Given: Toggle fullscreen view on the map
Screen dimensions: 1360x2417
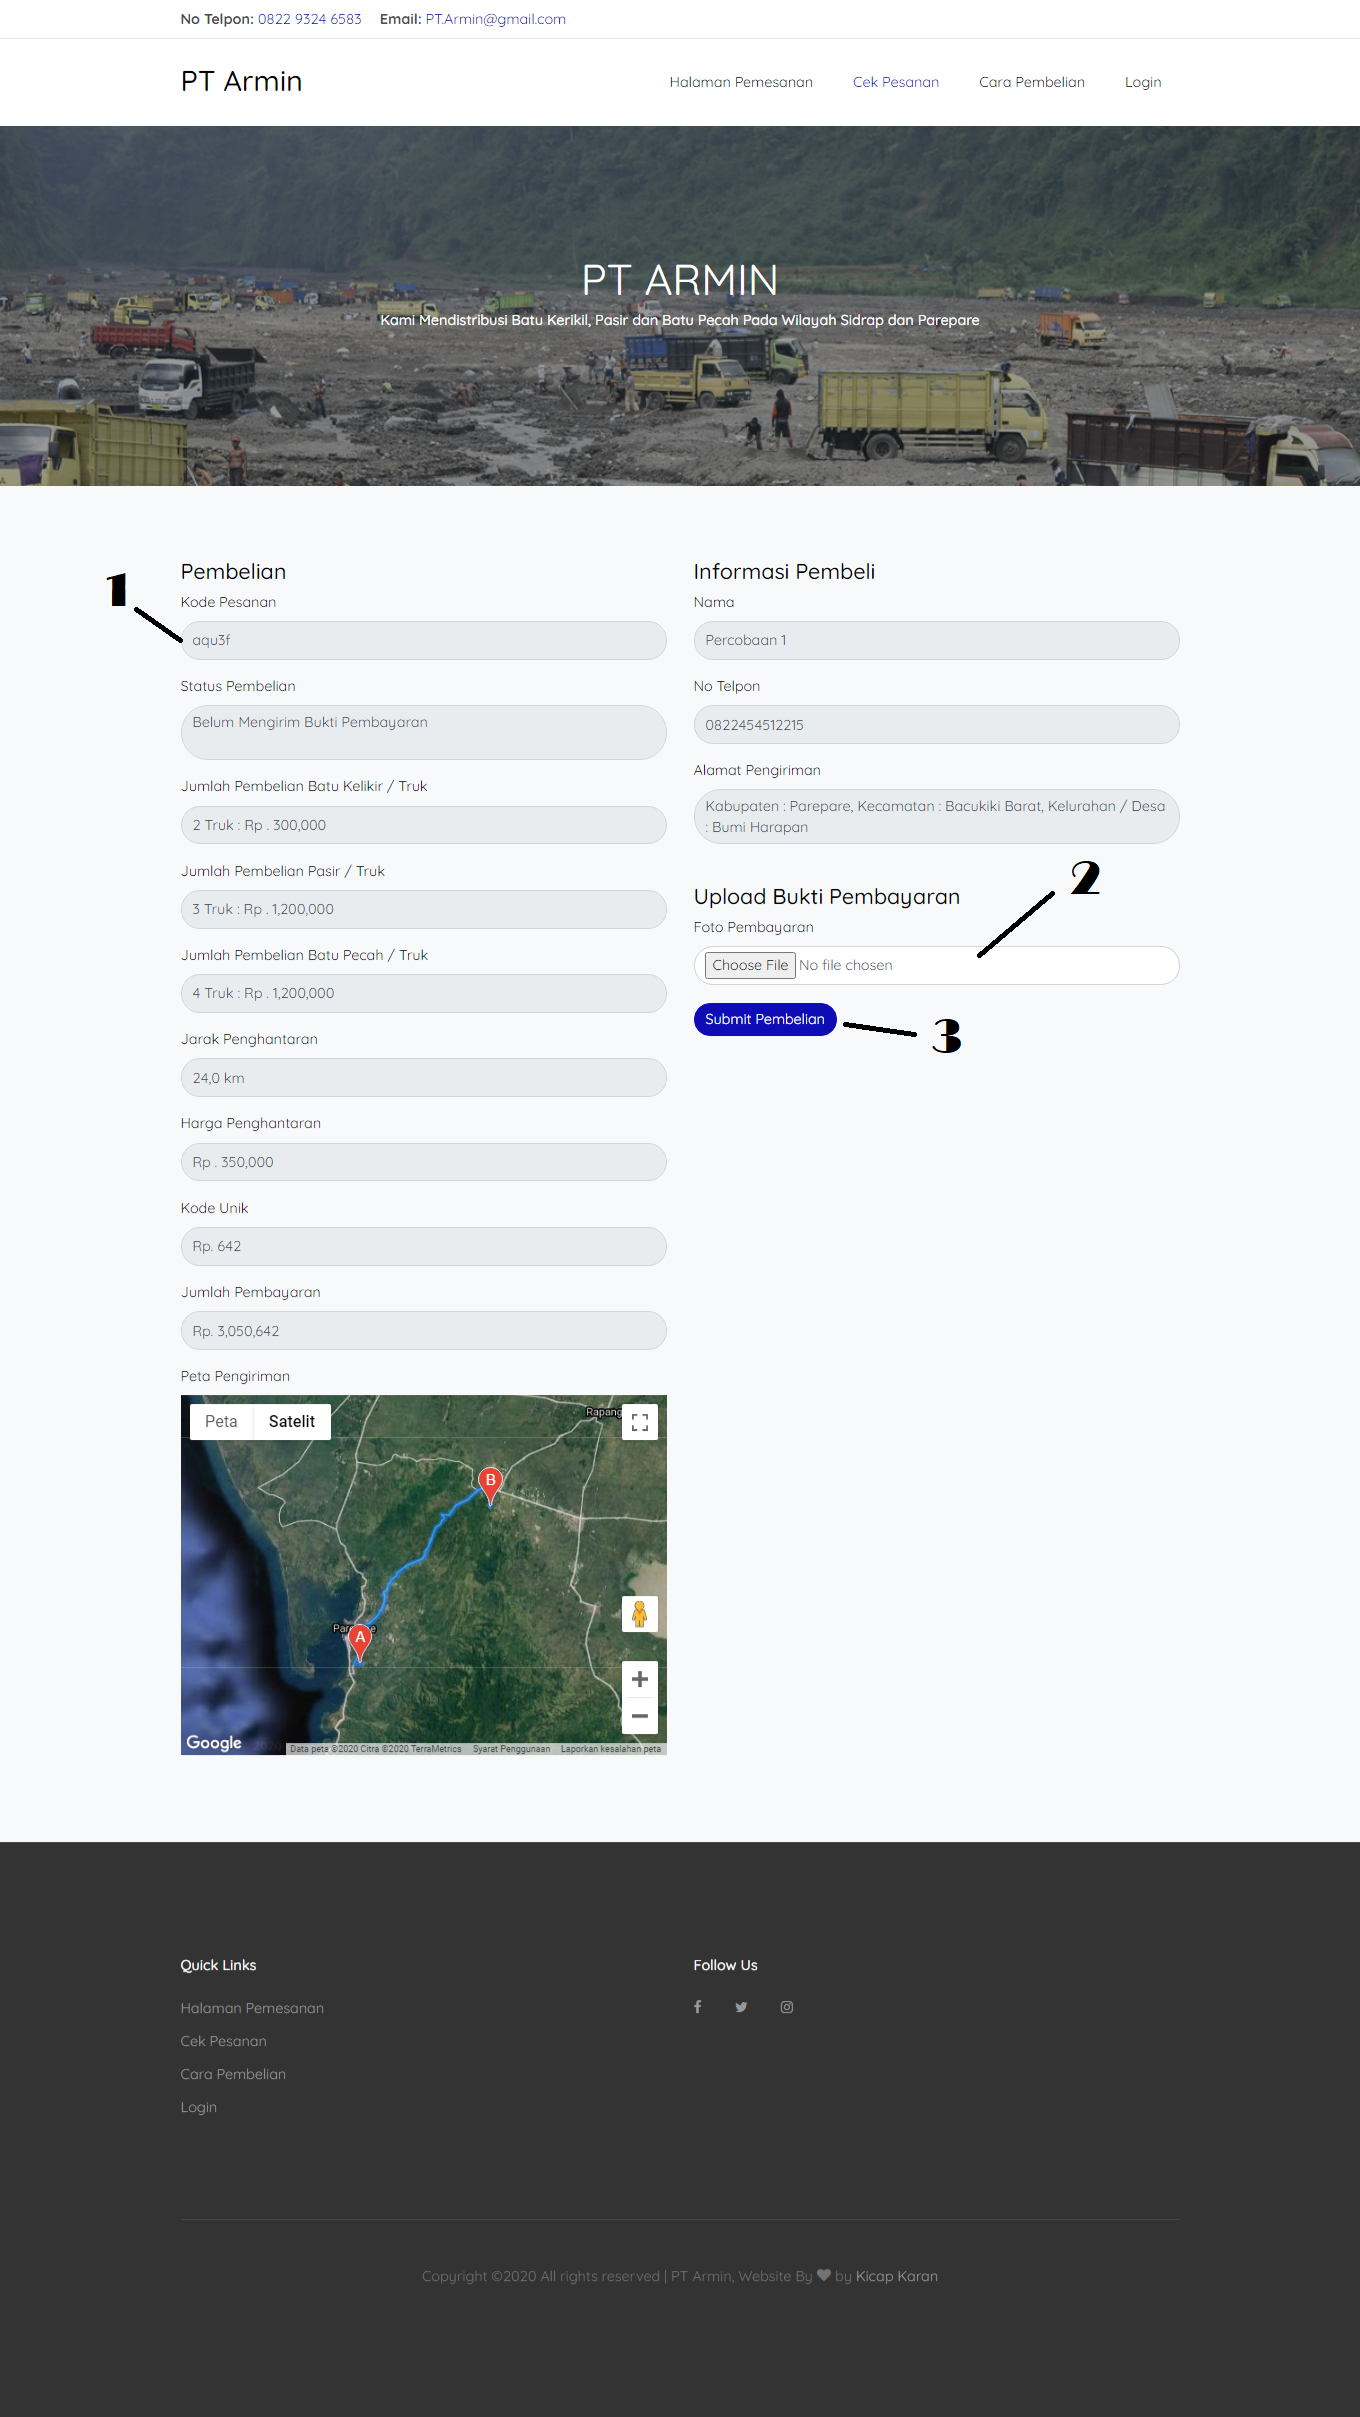Looking at the screenshot, I should 640,1422.
